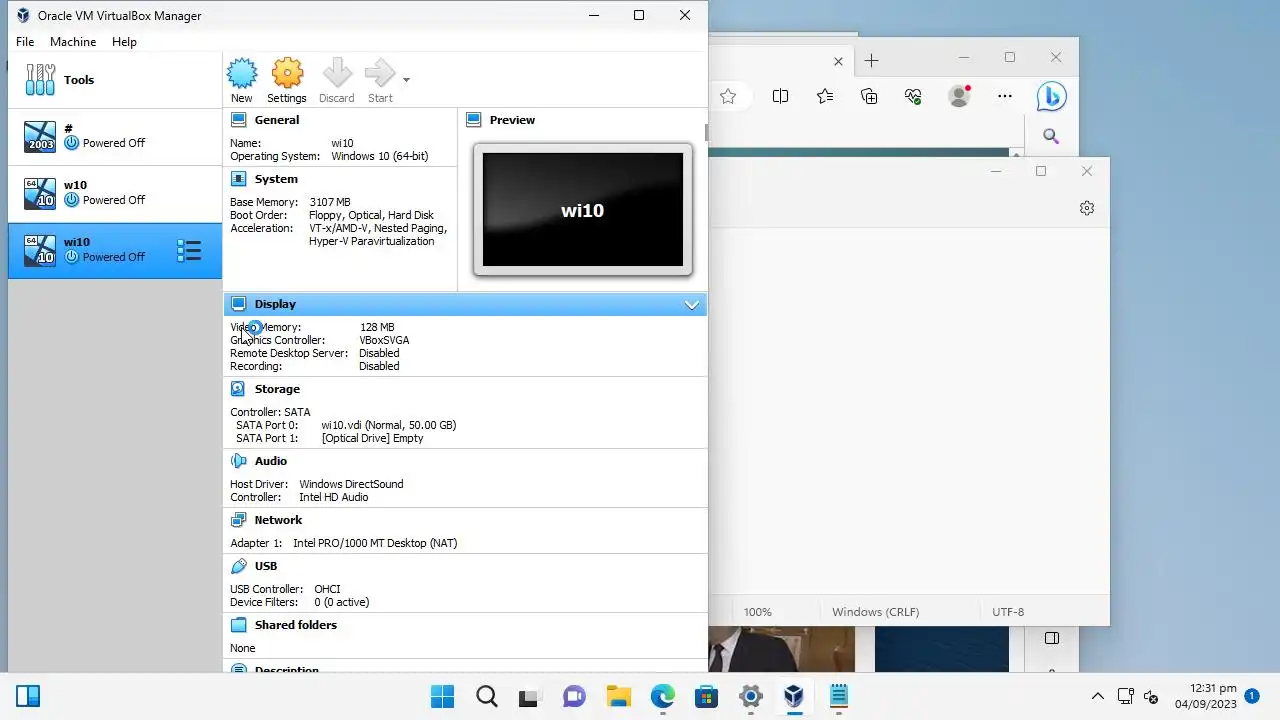Click the Audio section speaker icon

(238, 461)
